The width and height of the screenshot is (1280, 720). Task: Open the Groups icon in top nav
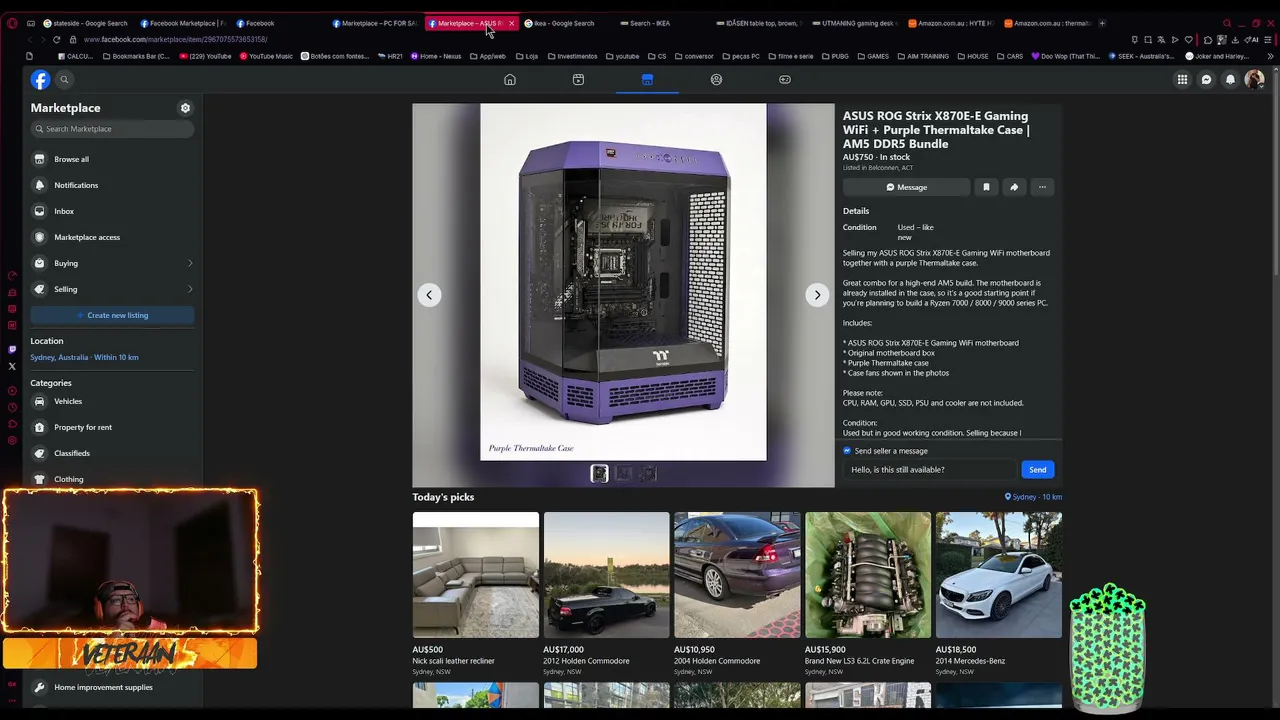point(716,80)
